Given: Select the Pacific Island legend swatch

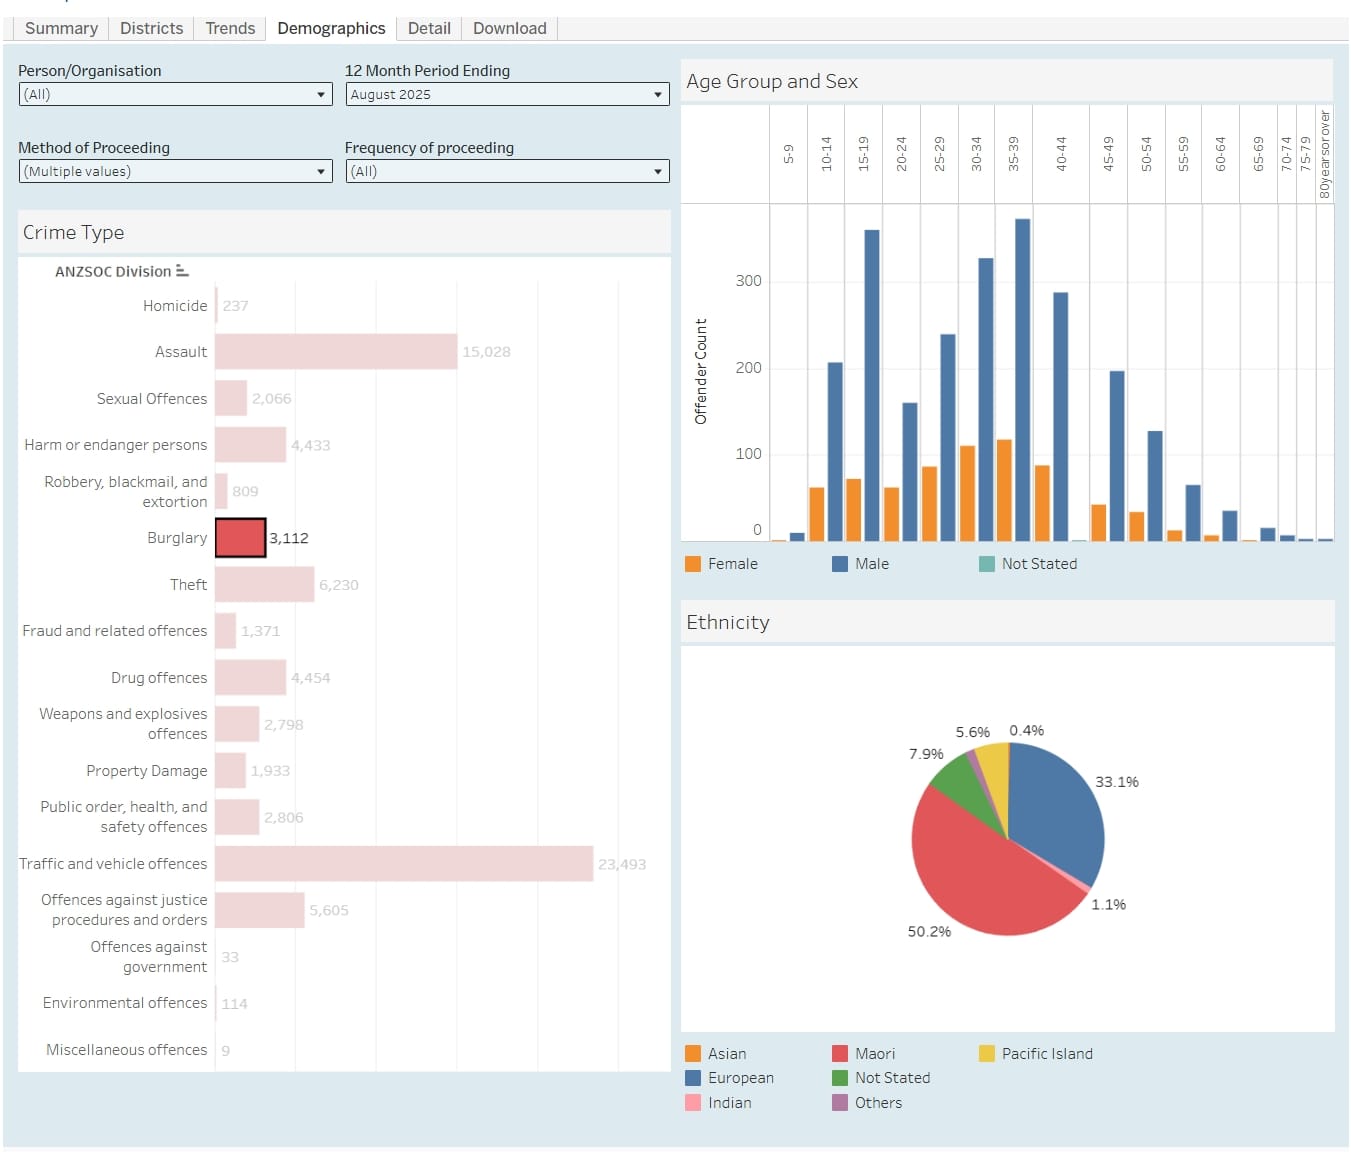Looking at the screenshot, I should coord(987,1054).
